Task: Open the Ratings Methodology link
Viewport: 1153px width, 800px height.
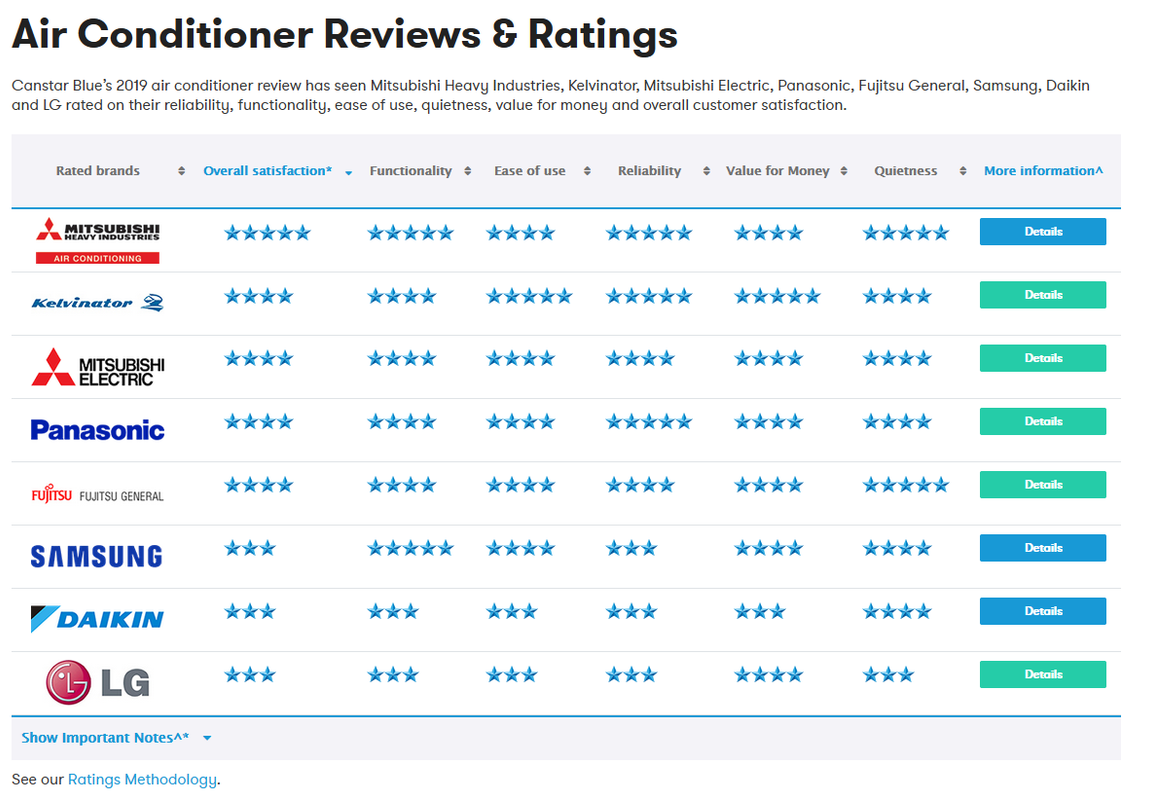Action: [x=142, y=779]
